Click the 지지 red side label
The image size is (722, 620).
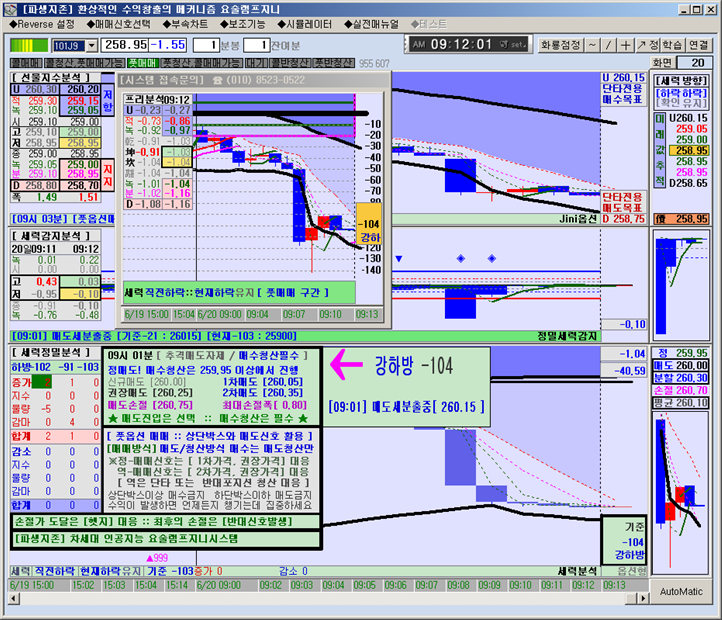[x=108, y=175]
